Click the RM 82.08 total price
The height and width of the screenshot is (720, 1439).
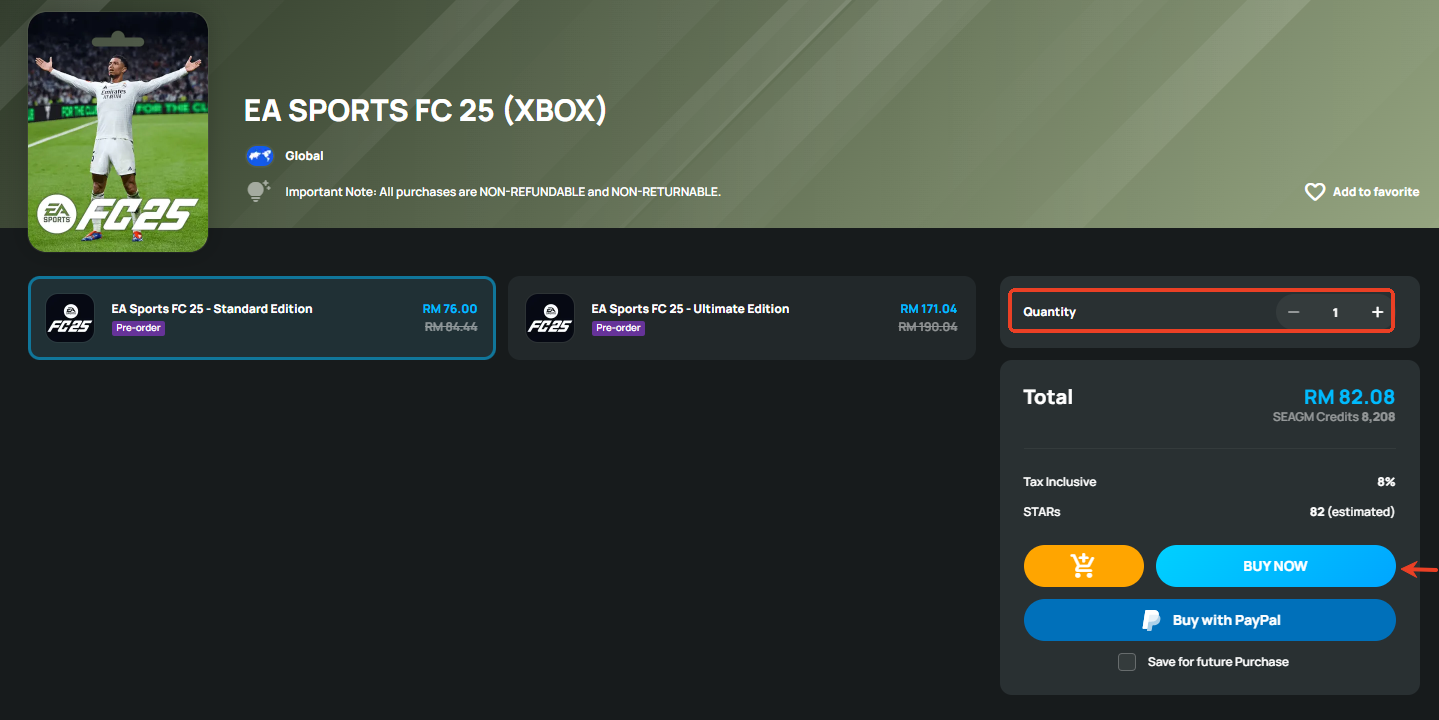coord(1349,397)
